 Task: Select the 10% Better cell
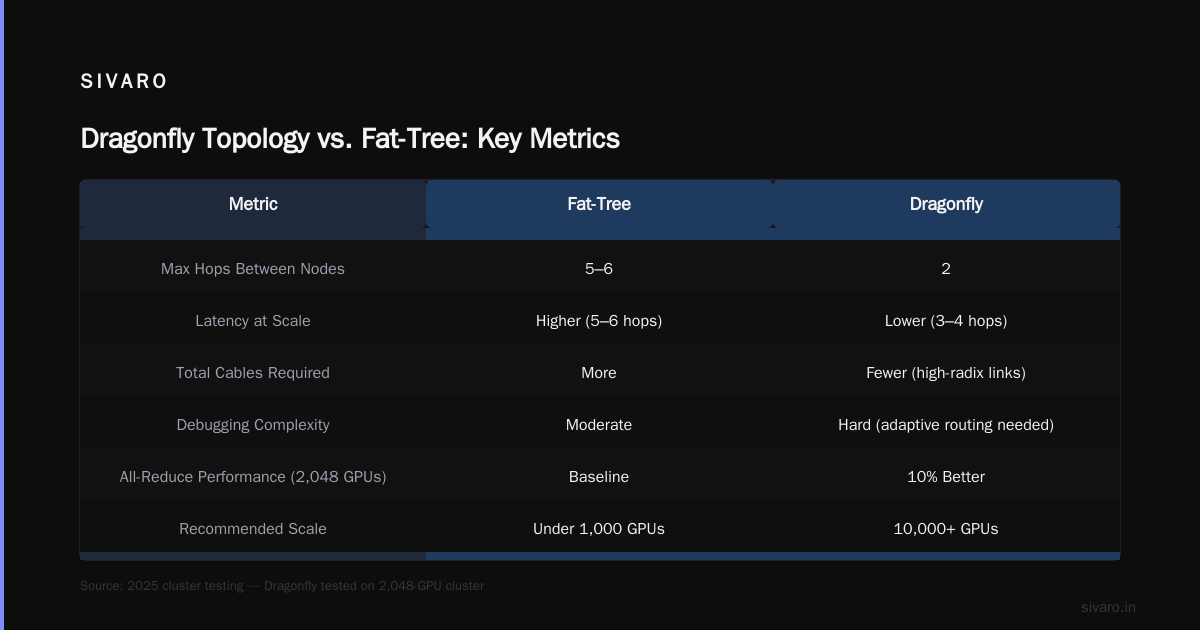pyautogui.click(x=946, y=477)
